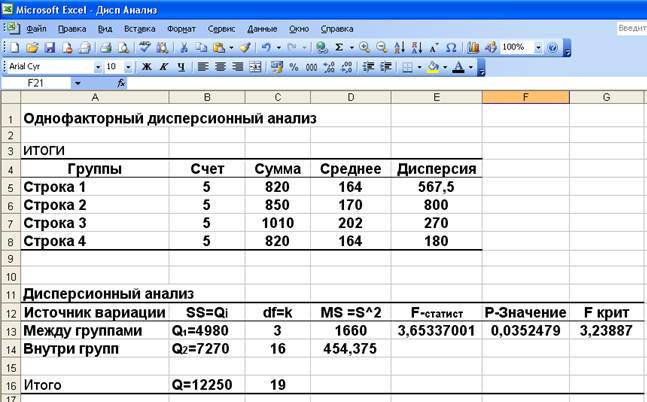Zoom in with the plus magnifier icon
This screenshot has height=402, width=647.
(364, 47)
